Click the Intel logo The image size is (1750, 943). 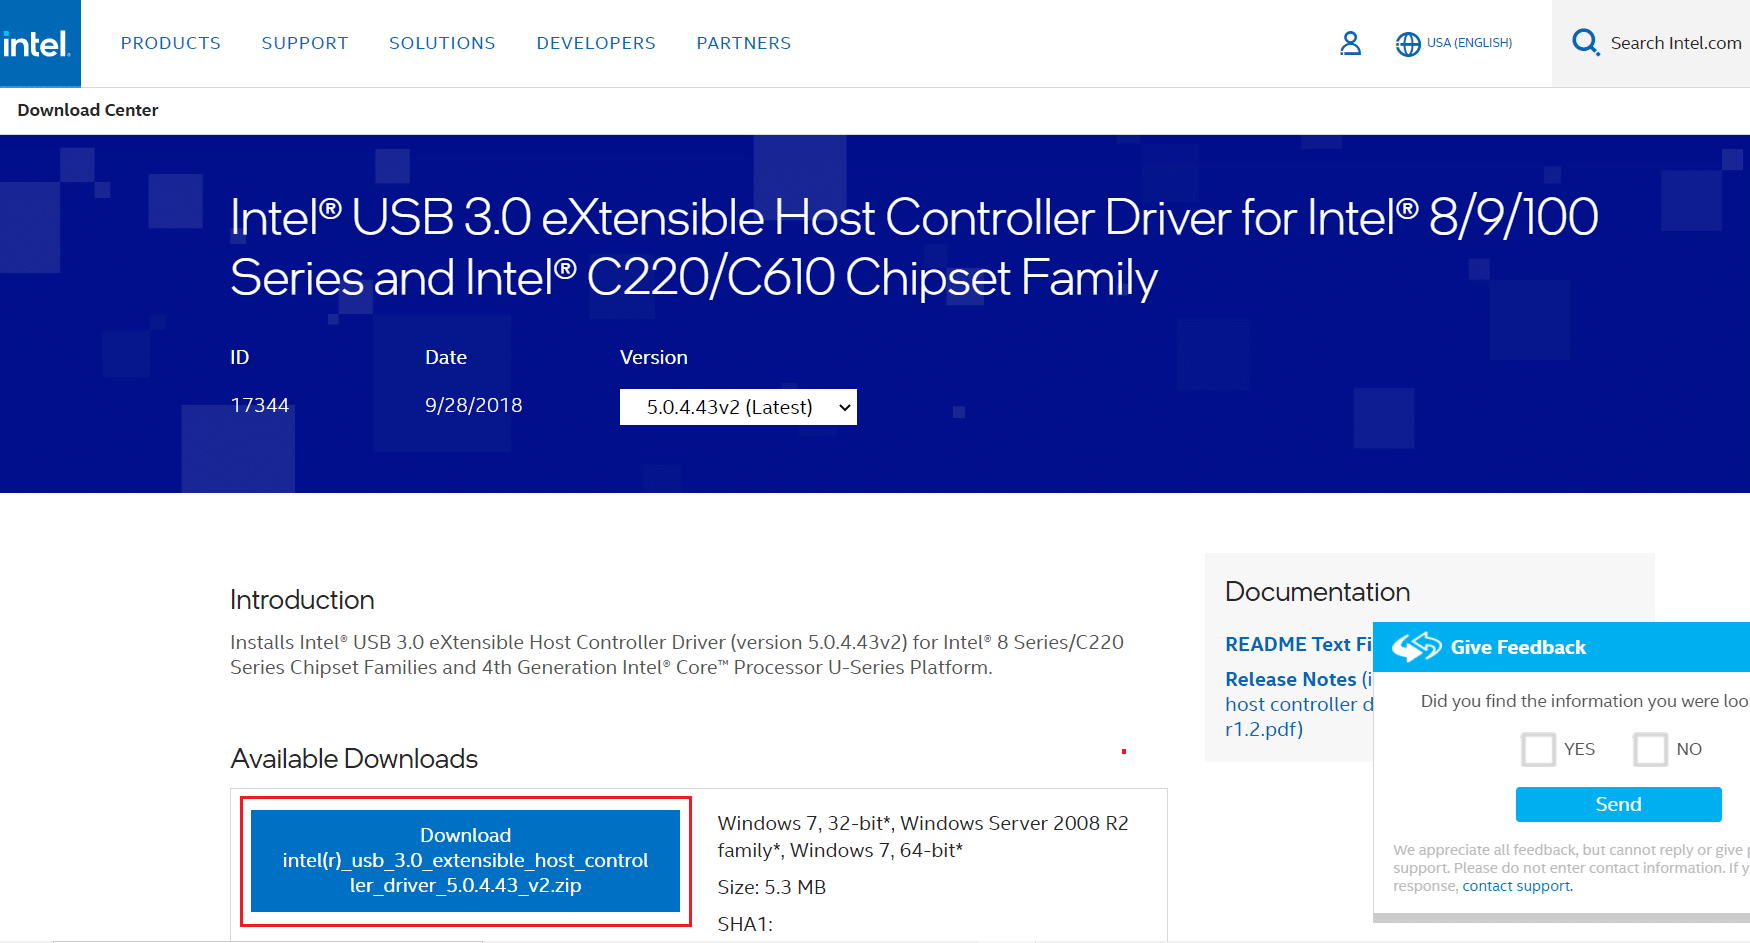pos(39,42)
